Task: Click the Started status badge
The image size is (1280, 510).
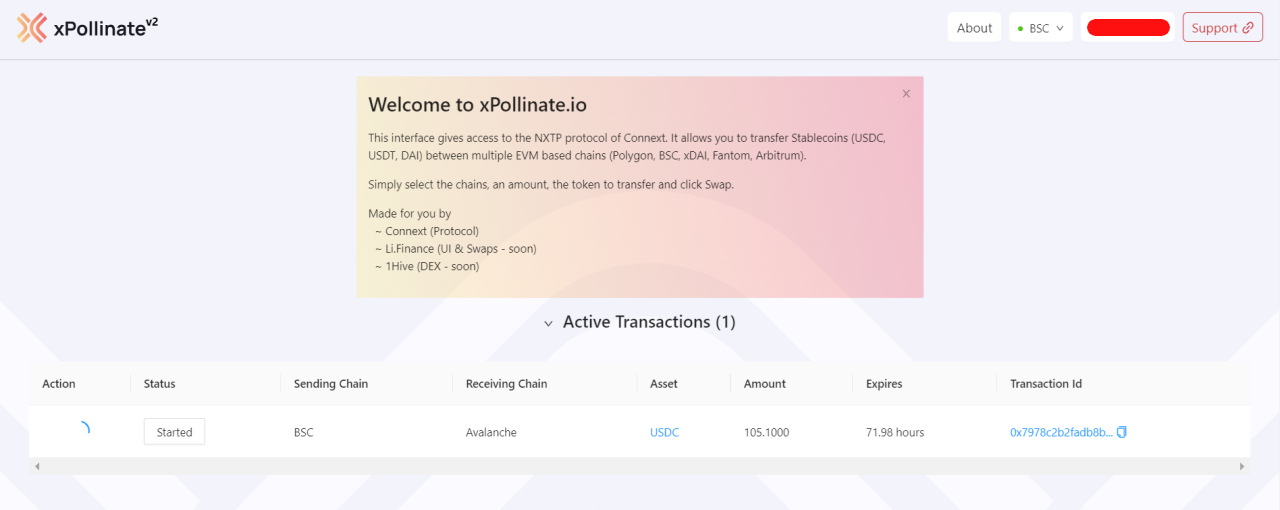Action: 174,432
